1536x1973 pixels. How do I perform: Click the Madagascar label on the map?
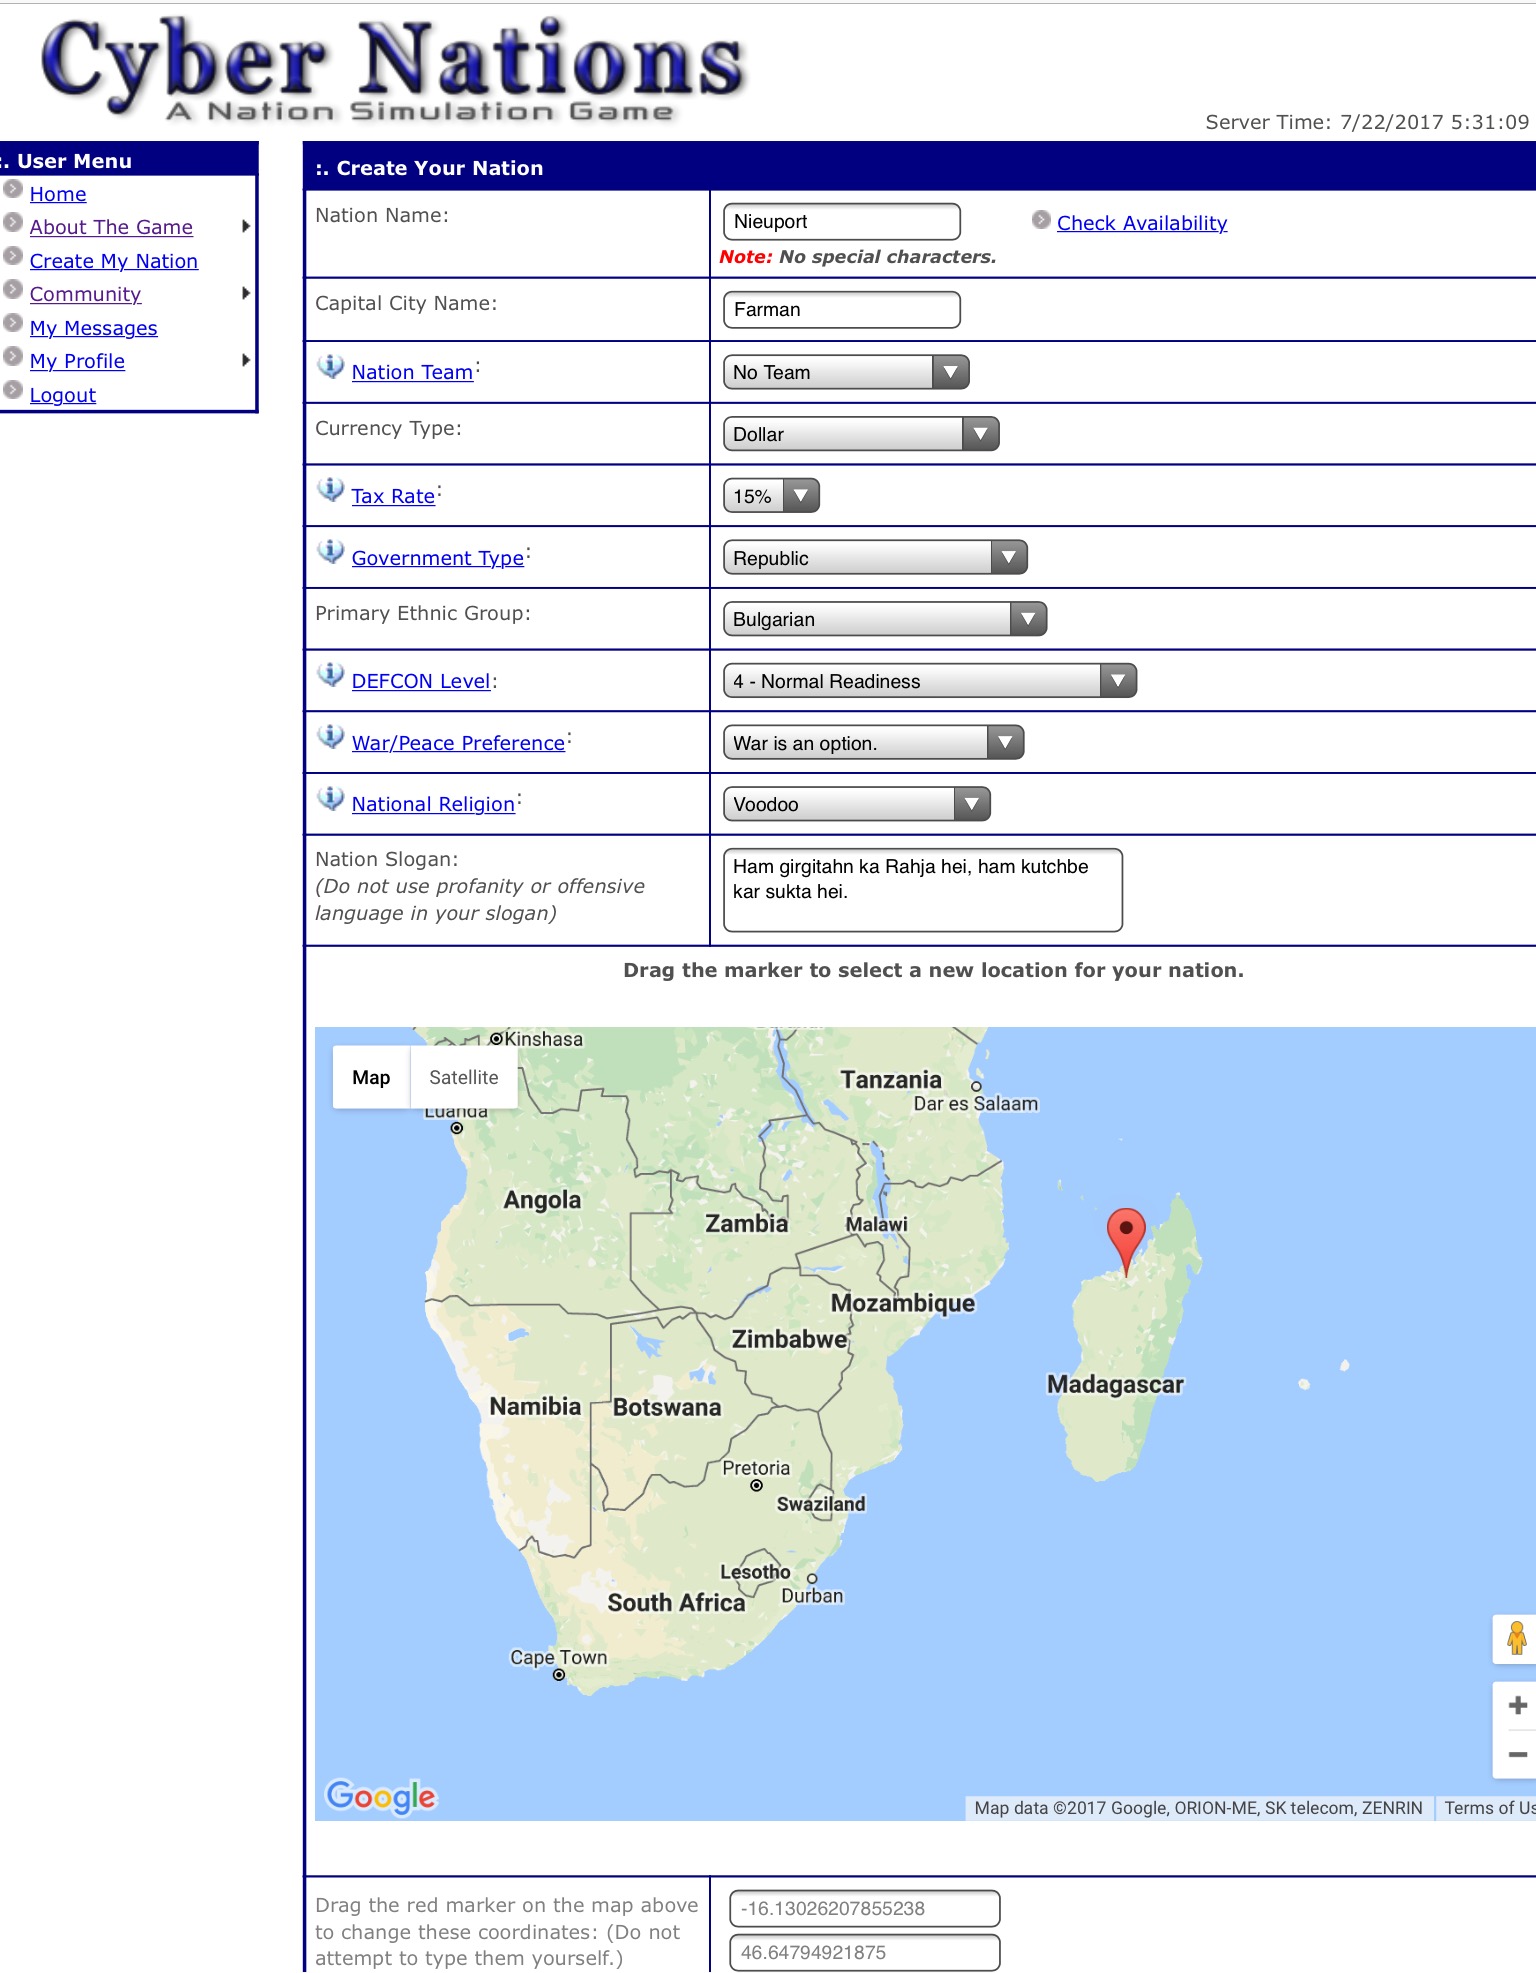pyautogui.click(x=1115, y=1385)
